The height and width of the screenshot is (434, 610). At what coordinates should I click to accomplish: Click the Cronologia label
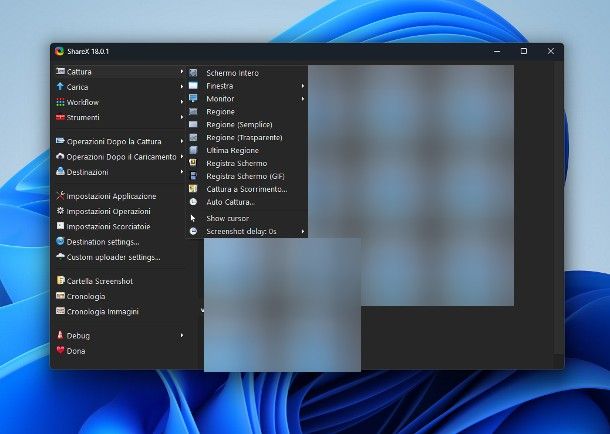point(86,296)
